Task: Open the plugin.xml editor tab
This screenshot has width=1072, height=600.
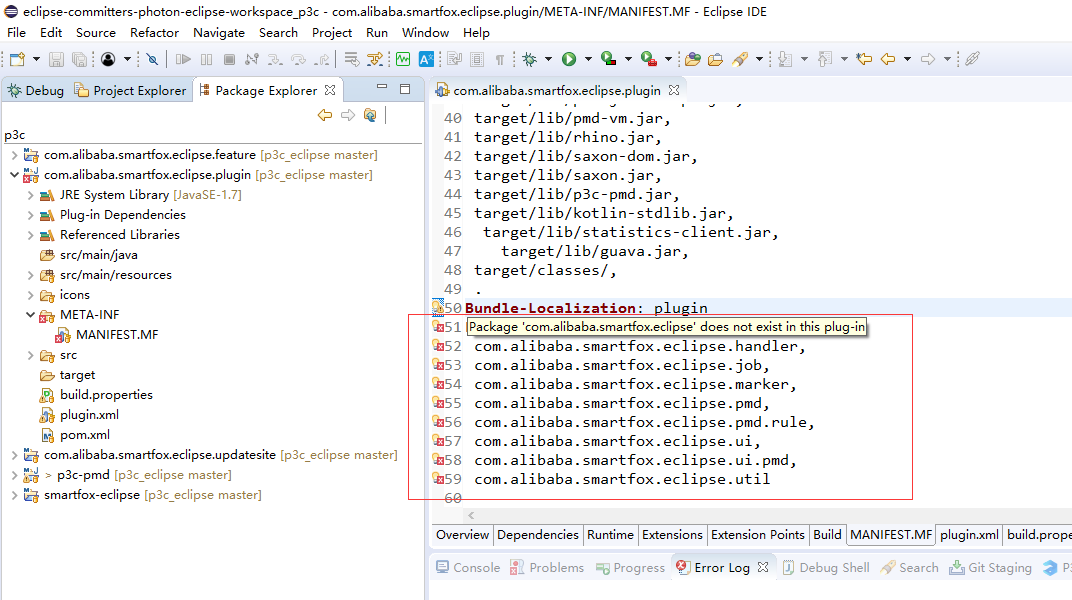Action: coord(969,535)
